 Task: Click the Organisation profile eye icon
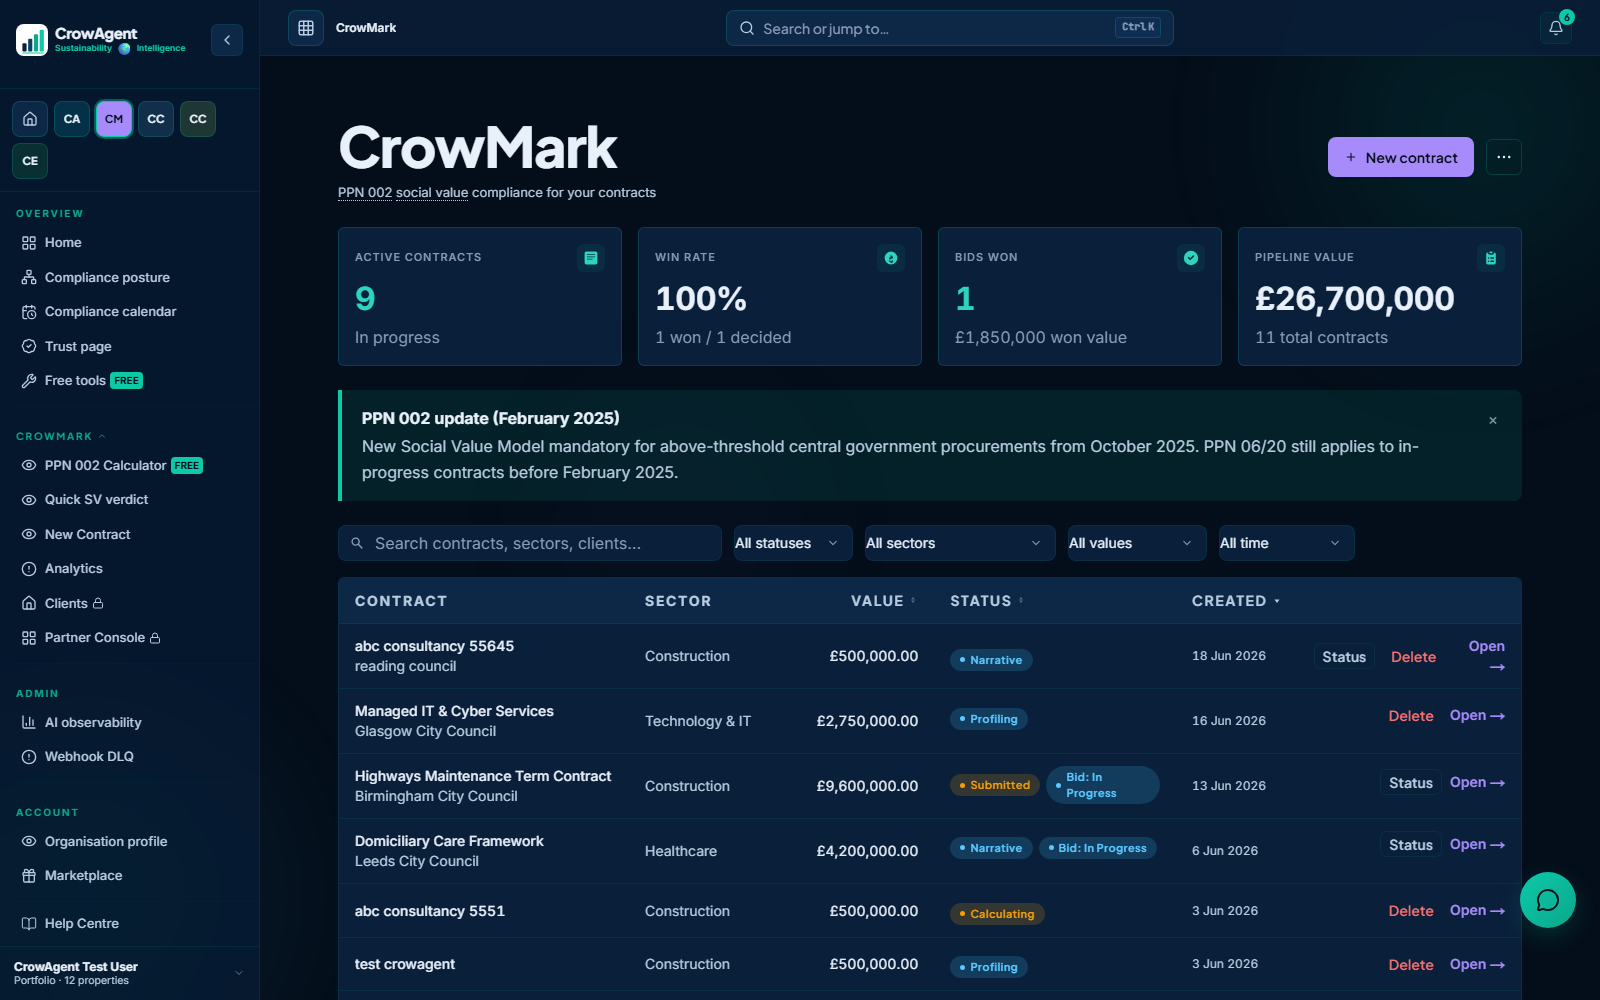[29, 842]
